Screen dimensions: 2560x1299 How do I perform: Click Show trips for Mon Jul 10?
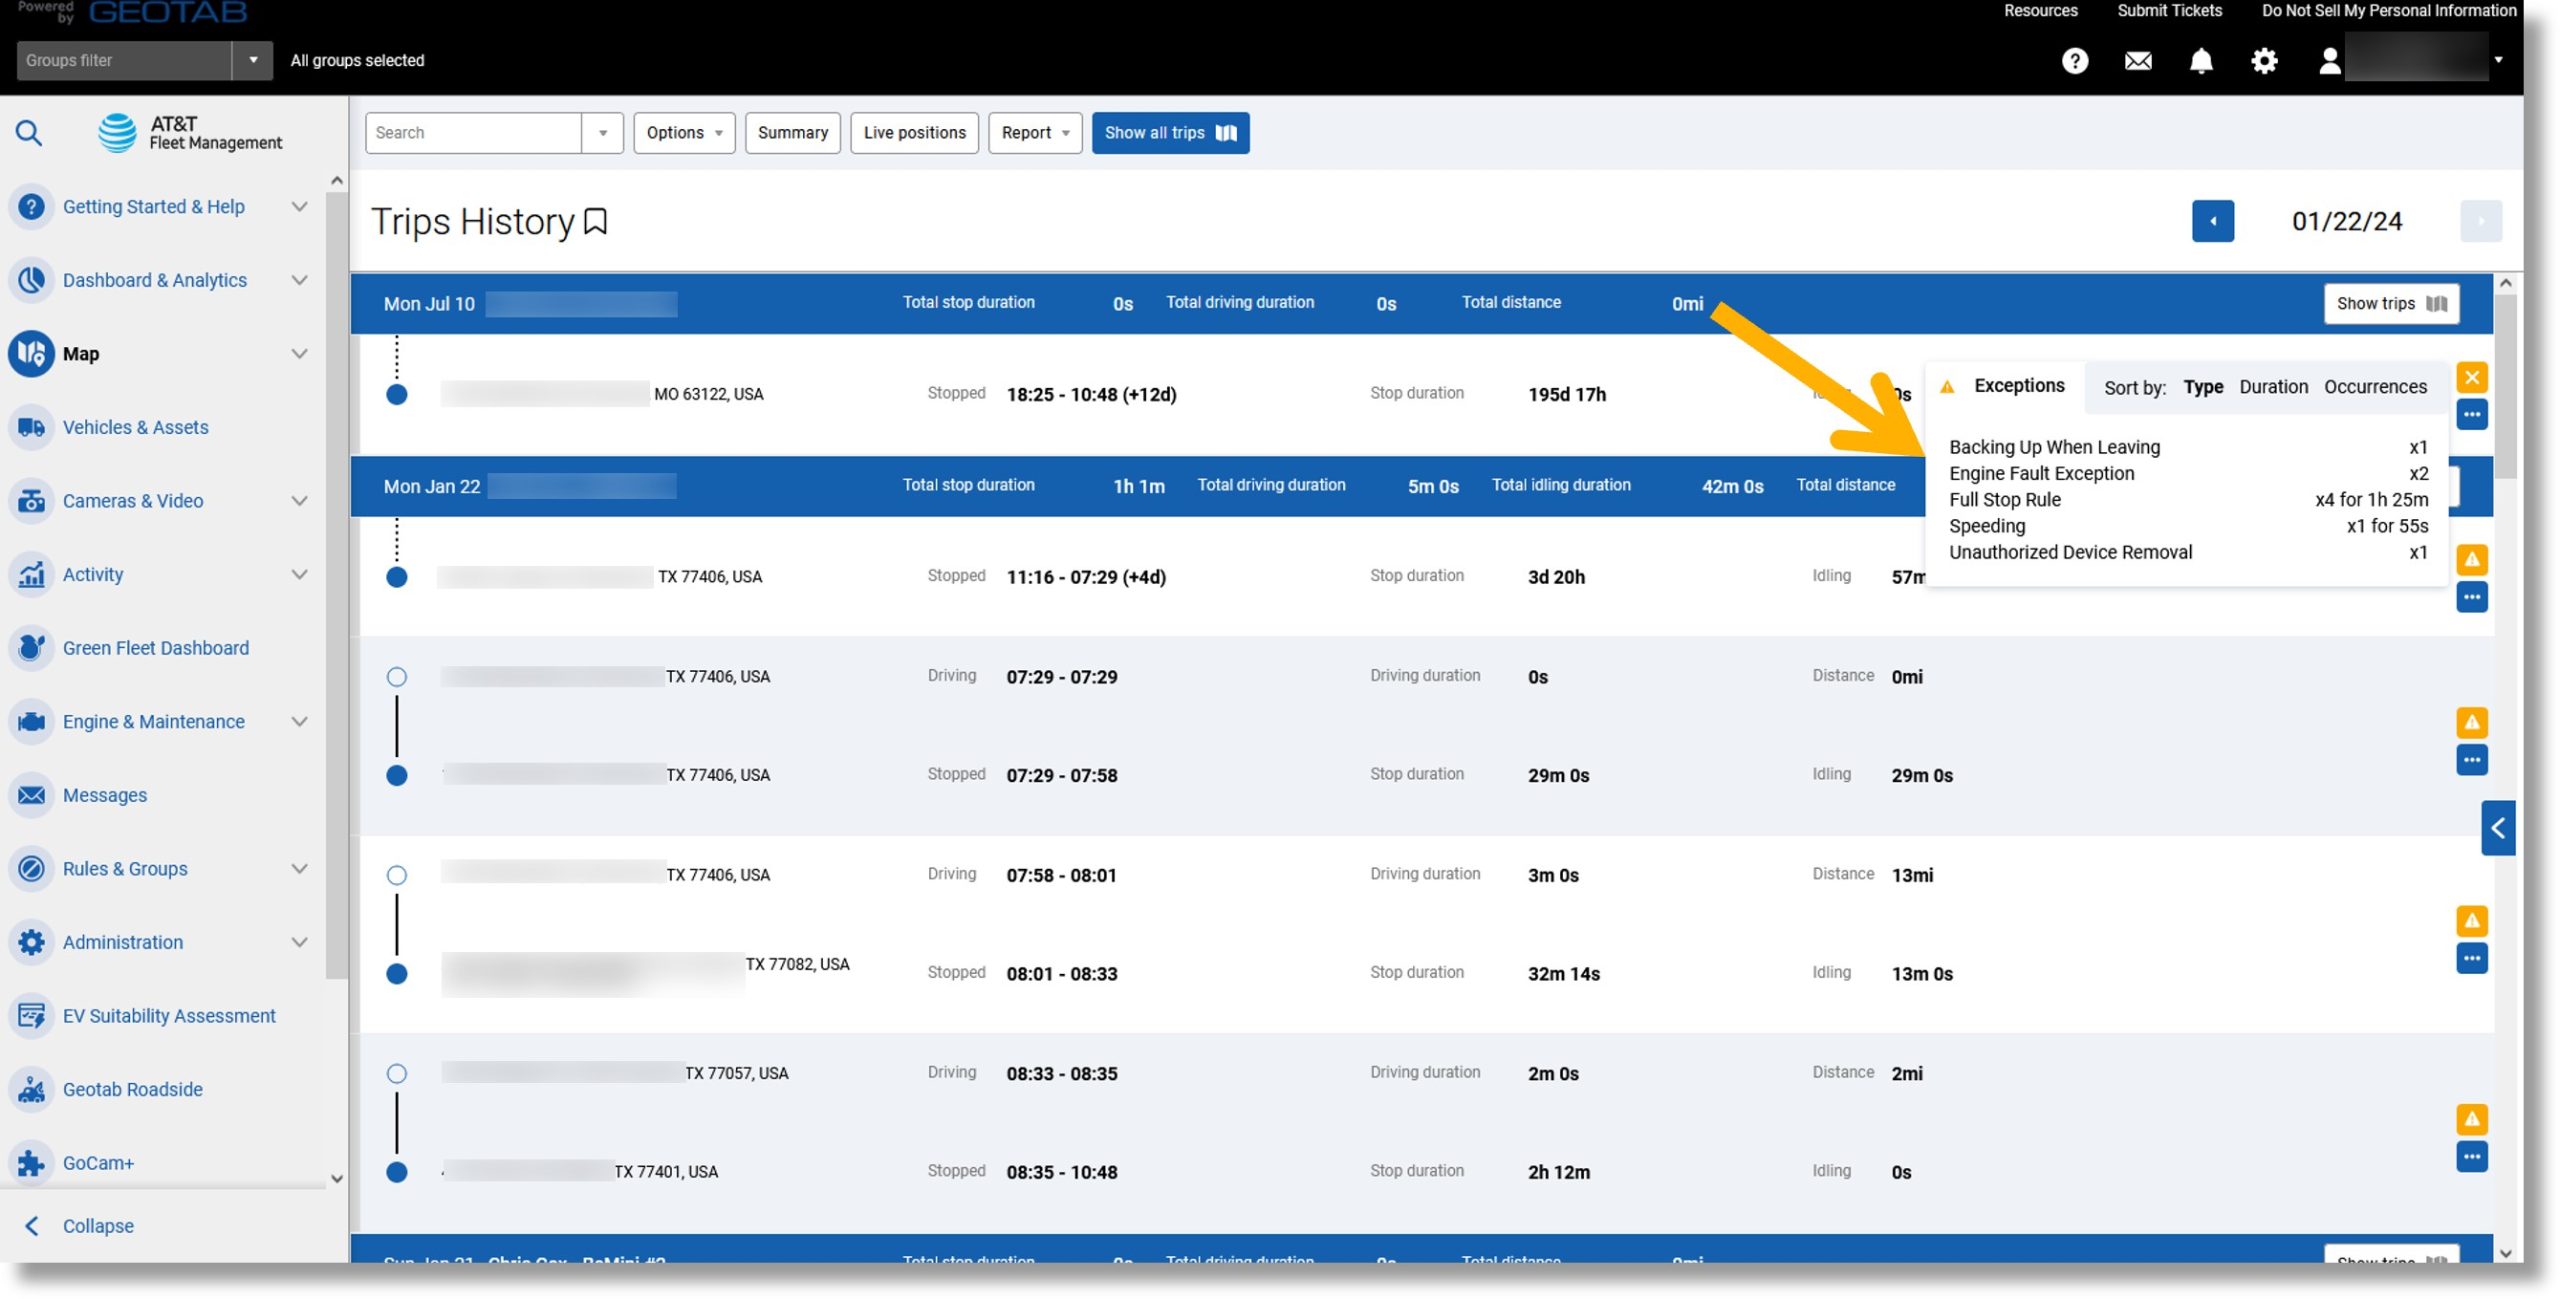[x=2391, y=304]
